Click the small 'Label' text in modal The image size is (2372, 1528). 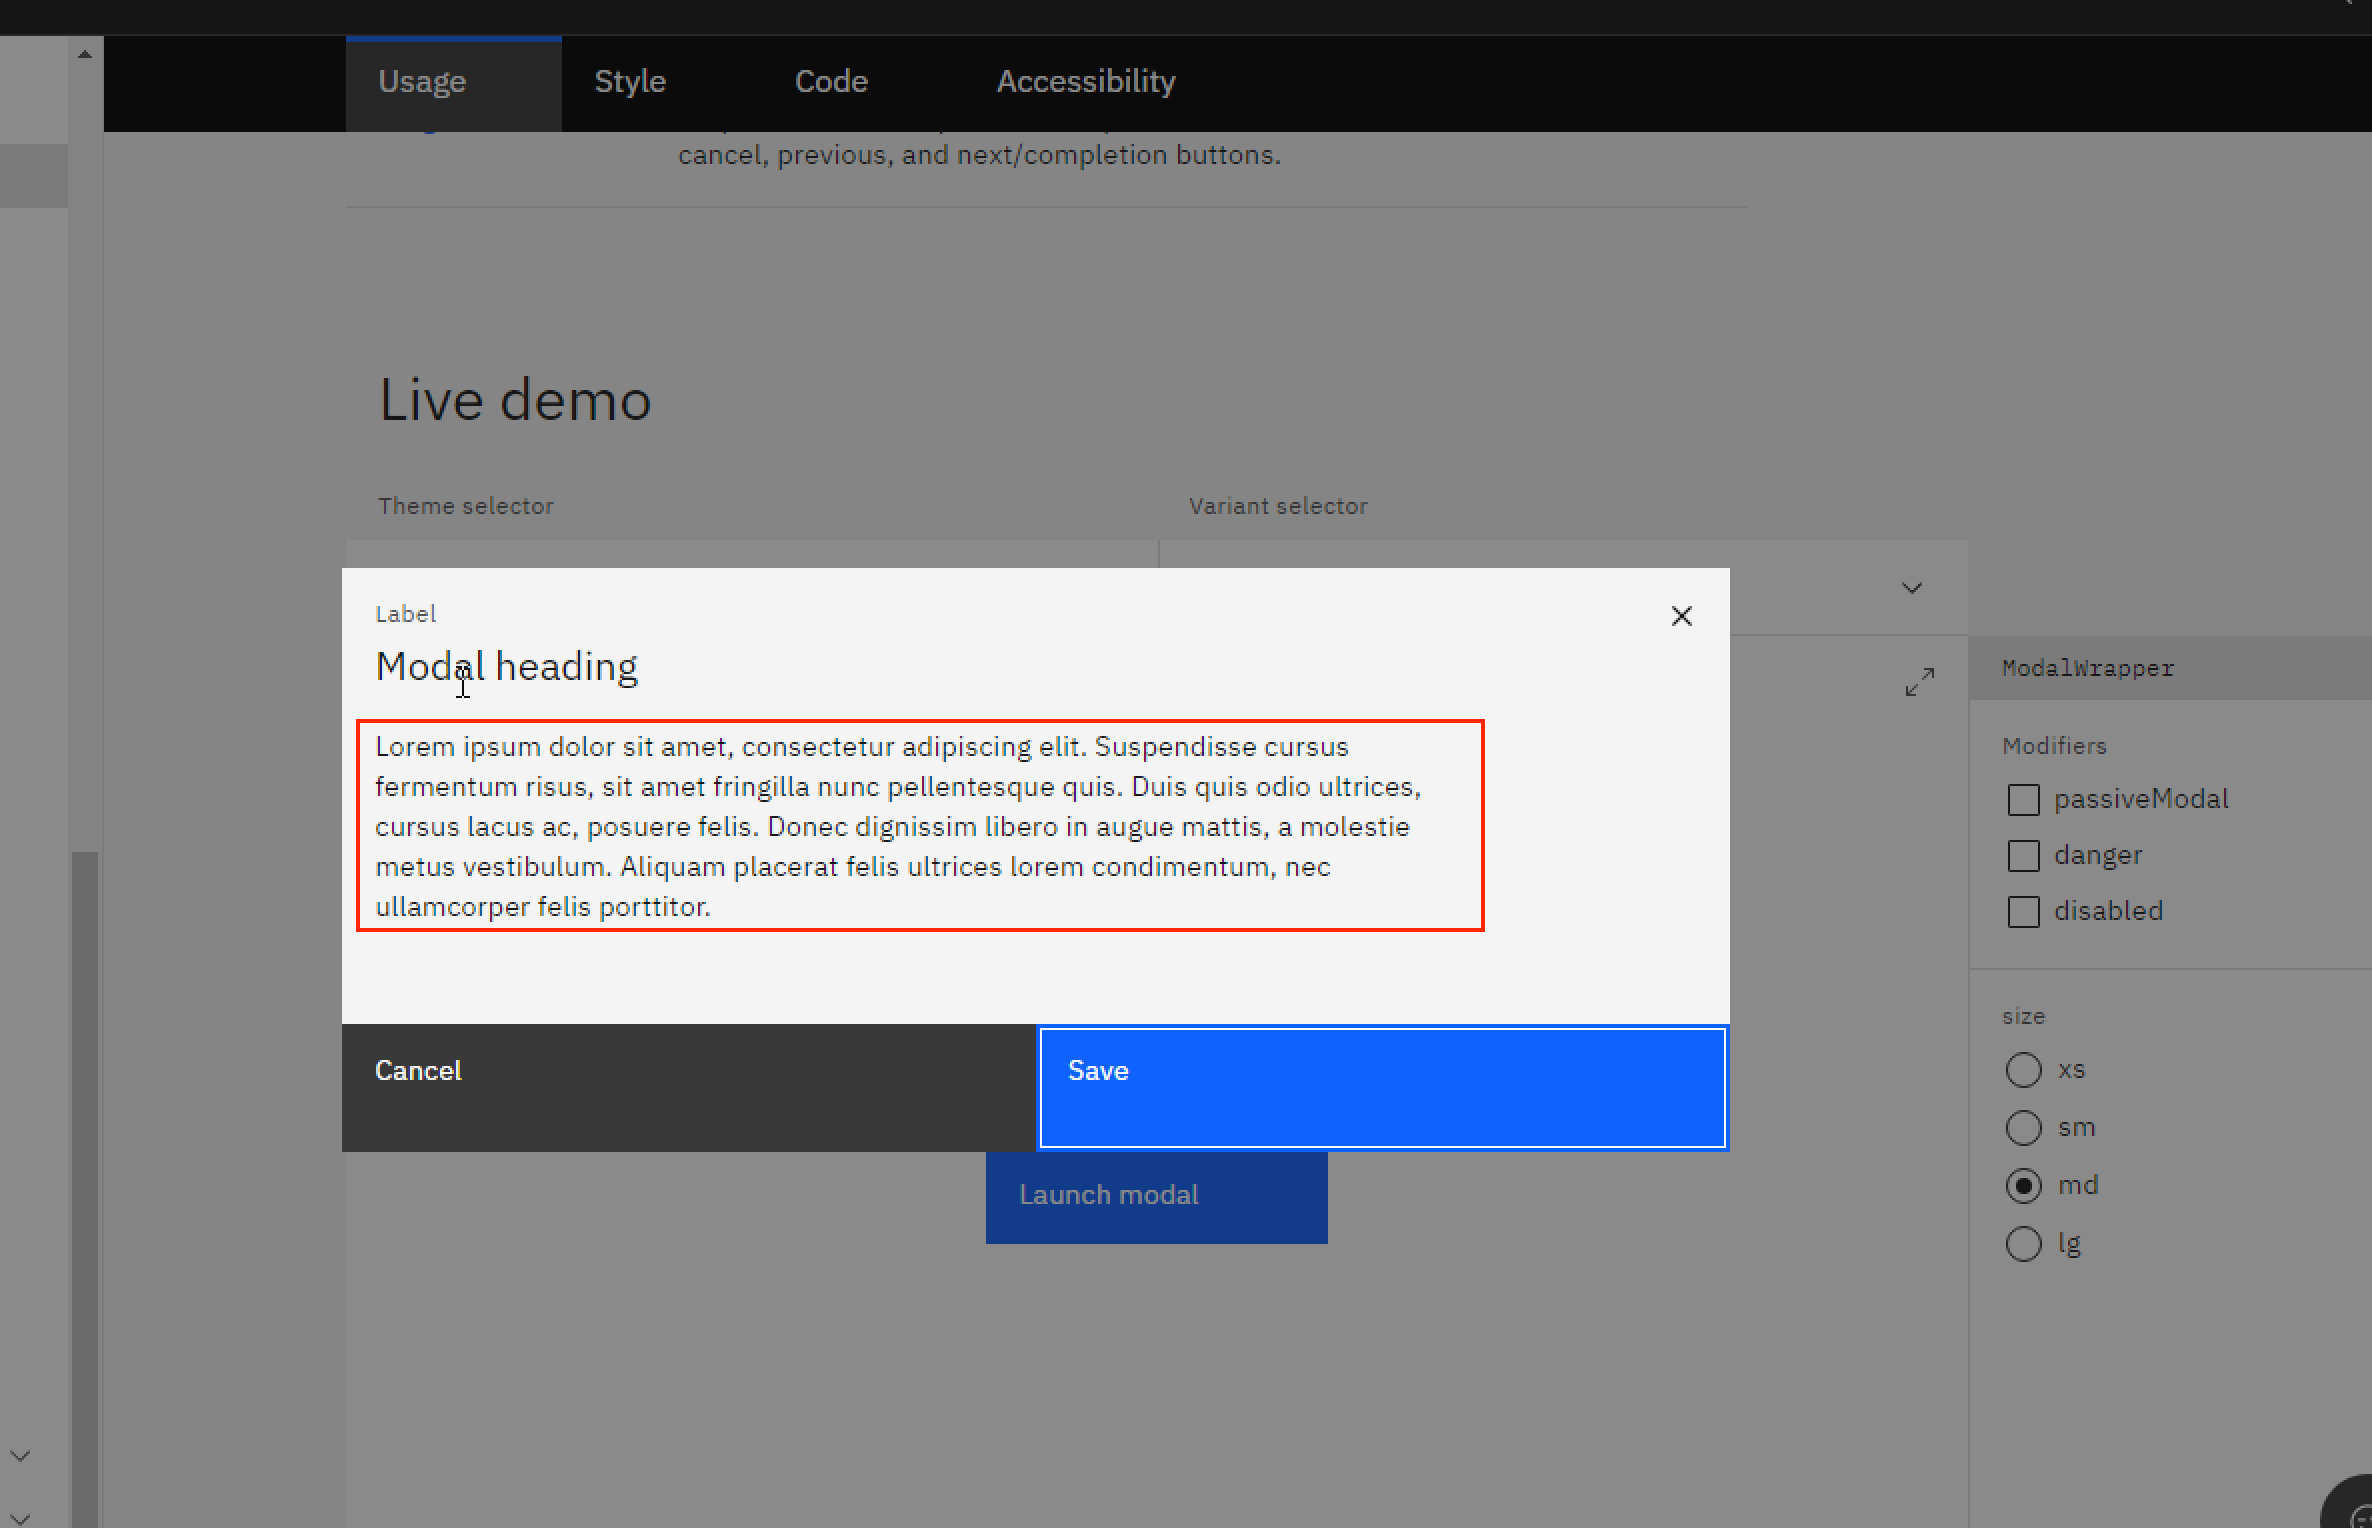[406, 614]
